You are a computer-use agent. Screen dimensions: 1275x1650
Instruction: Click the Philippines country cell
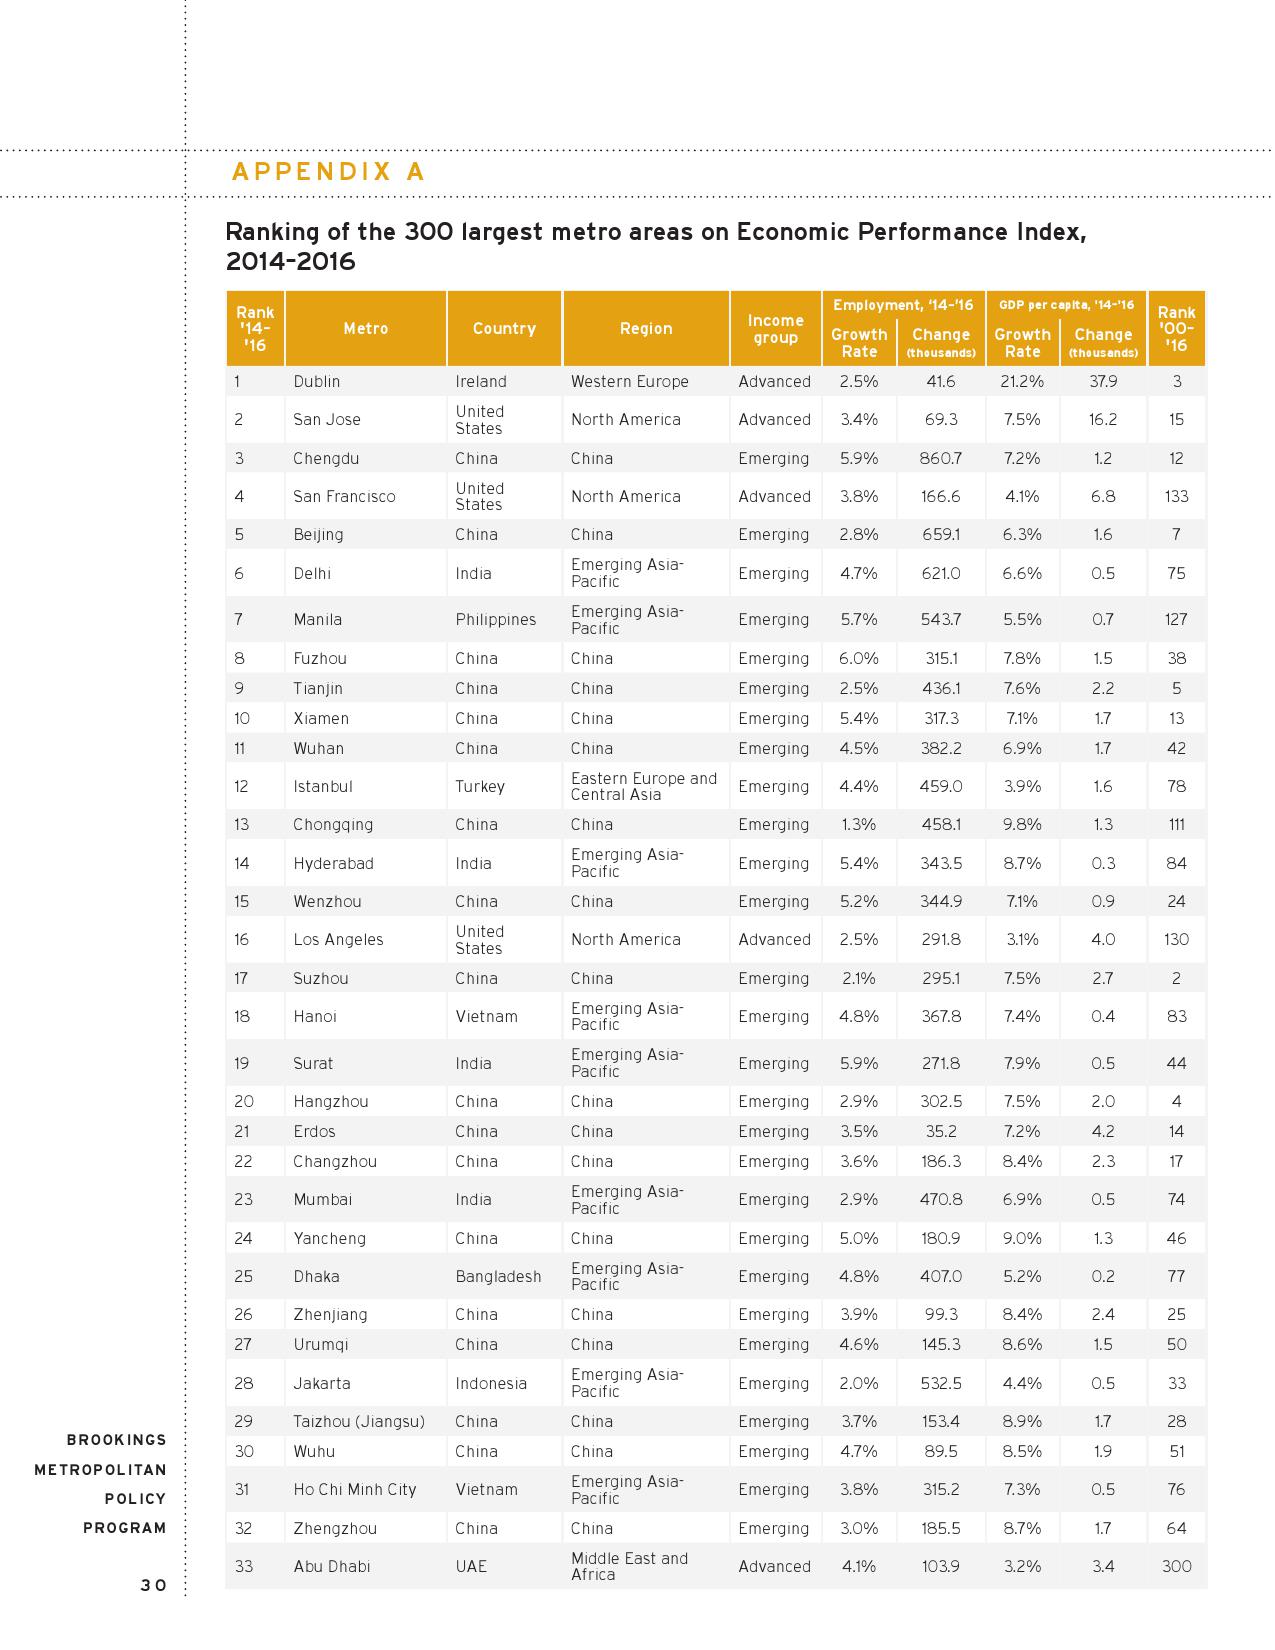496,620
